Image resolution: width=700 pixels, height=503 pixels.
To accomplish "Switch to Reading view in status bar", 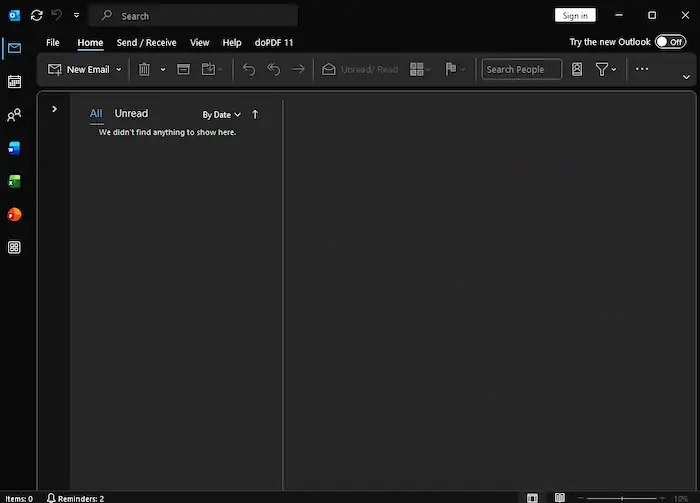I will (560, 498).
